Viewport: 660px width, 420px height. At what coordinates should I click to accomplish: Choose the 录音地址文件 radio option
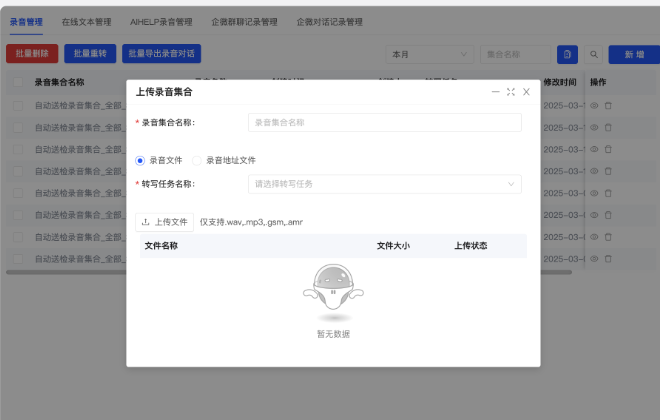[x=197, y=159]
